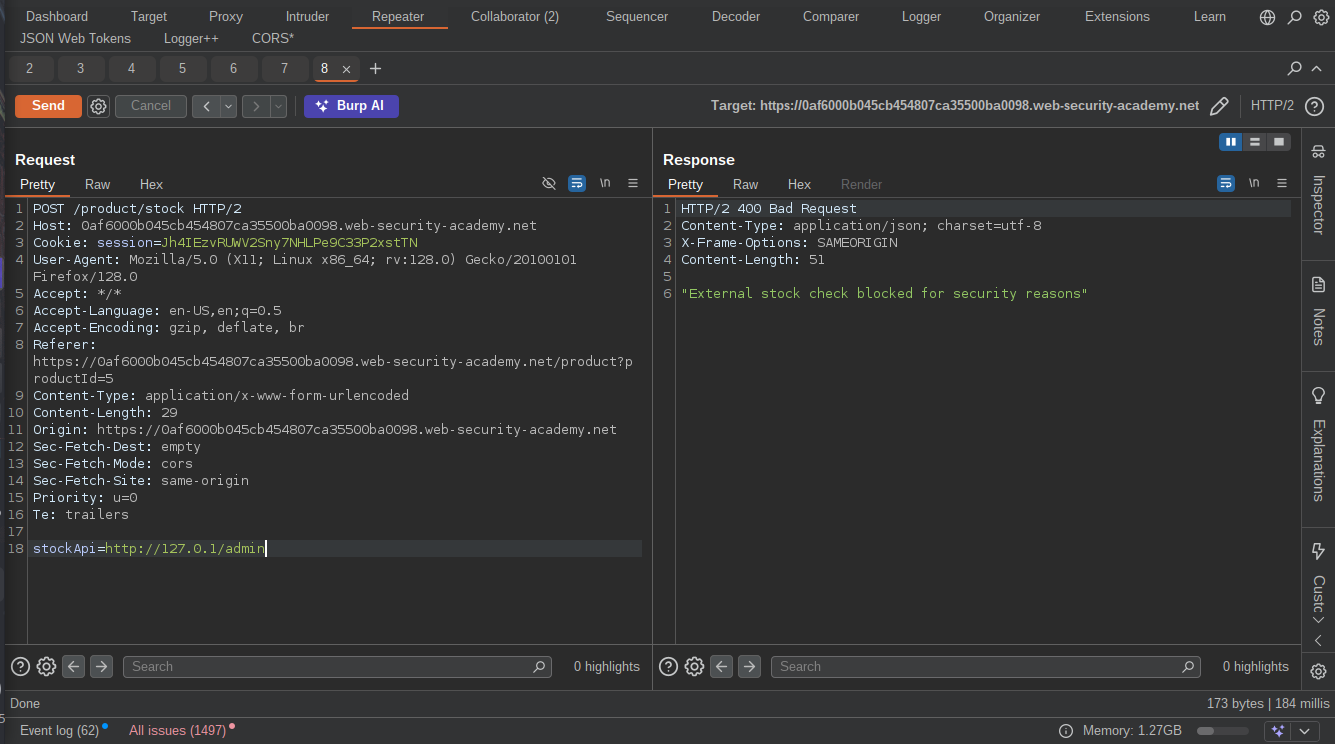Image resolution: width=1335 pixels, height=744 pixels.
Task: Toggle hide non-printable eye icon in Request
Action: 549,184
